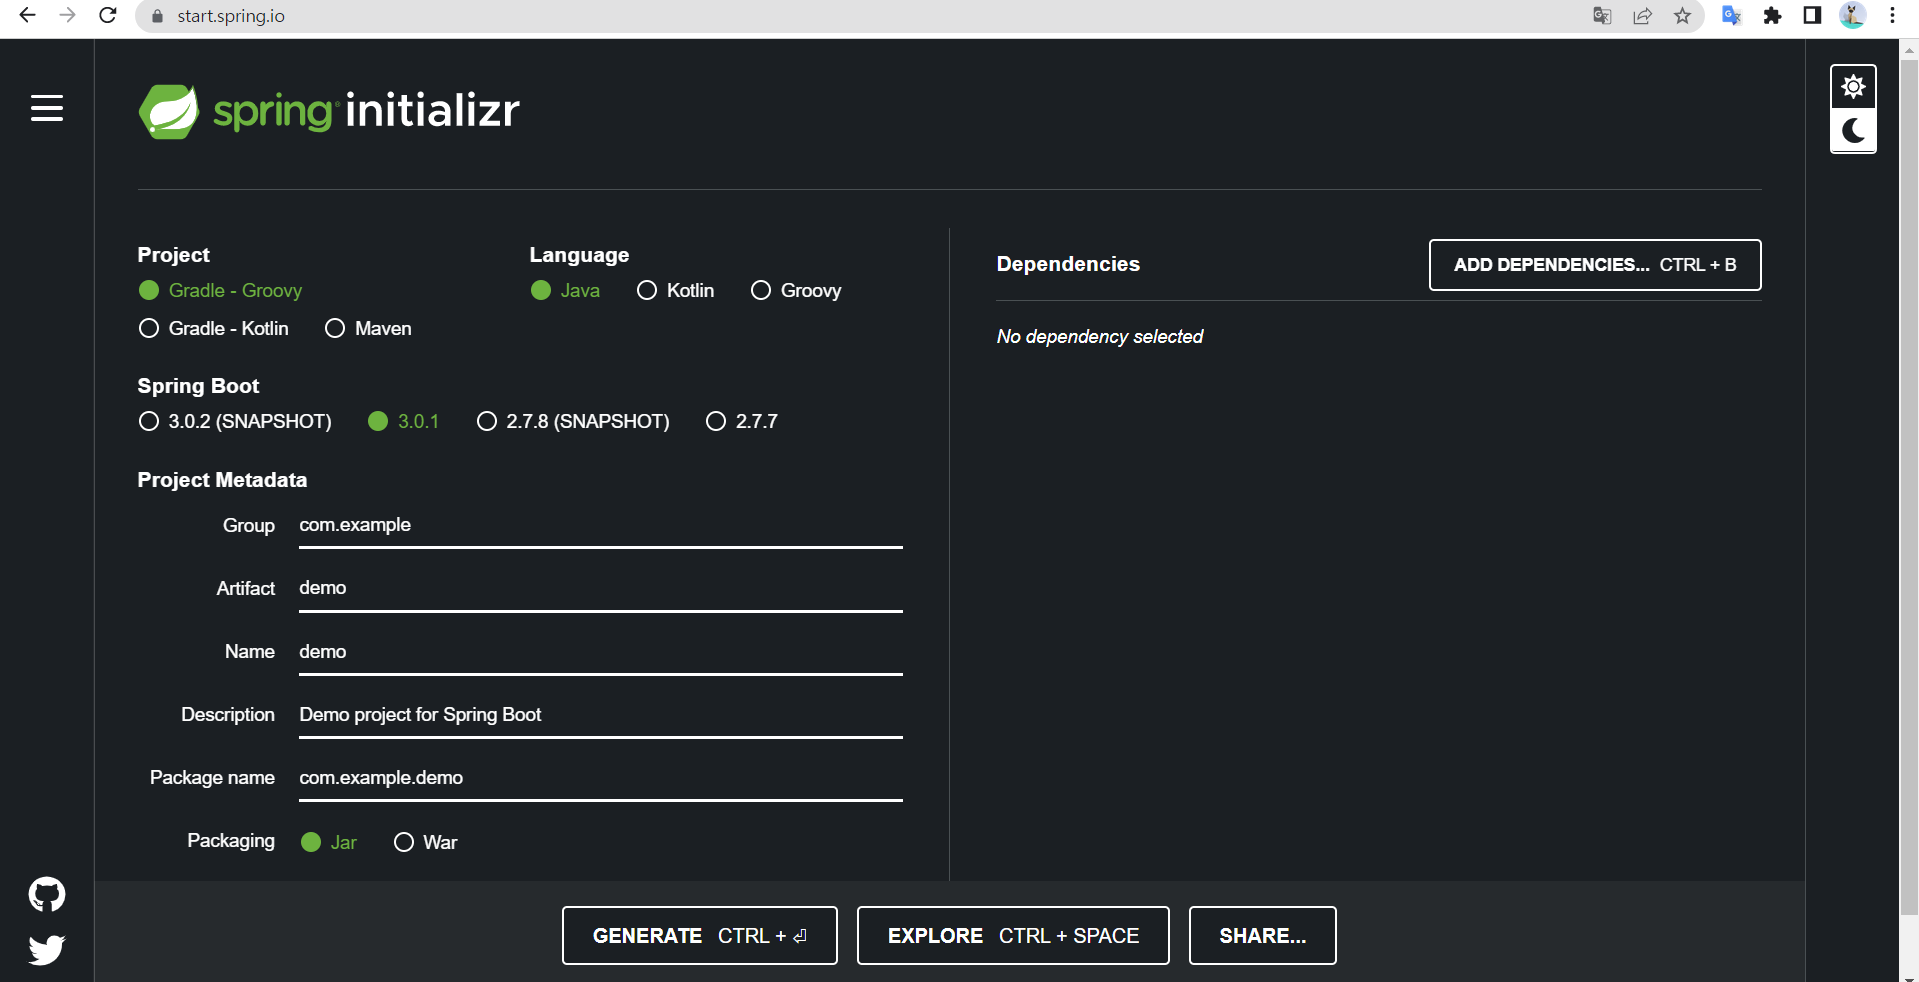
Task: Click the ADD DEPENDENCIES button
Action: (1595, 265)
